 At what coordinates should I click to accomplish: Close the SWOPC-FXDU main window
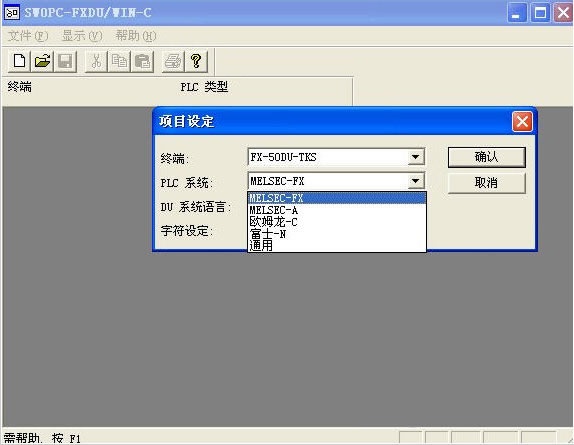[564, 13]
